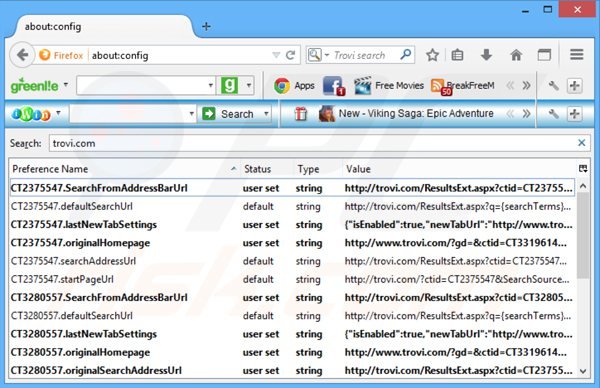Click scrollbar down arrow in preferences list
The width and height of the screenshot is (600, 388).
click(583, 370)
